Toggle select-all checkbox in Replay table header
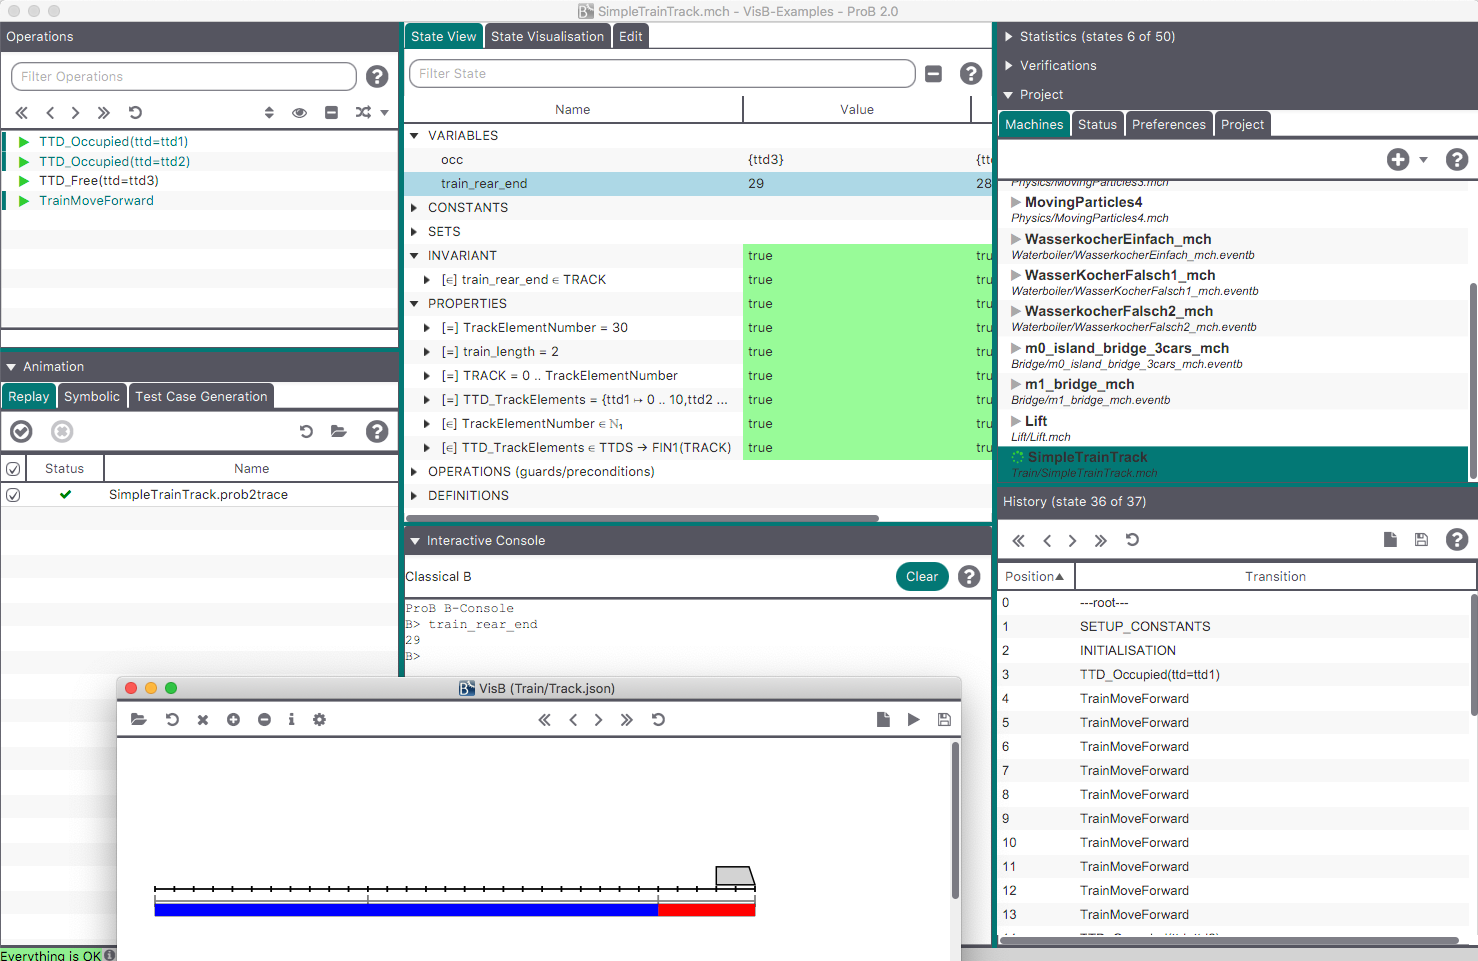This screenshot has width=1478, height=961. (x=13, y=469)
